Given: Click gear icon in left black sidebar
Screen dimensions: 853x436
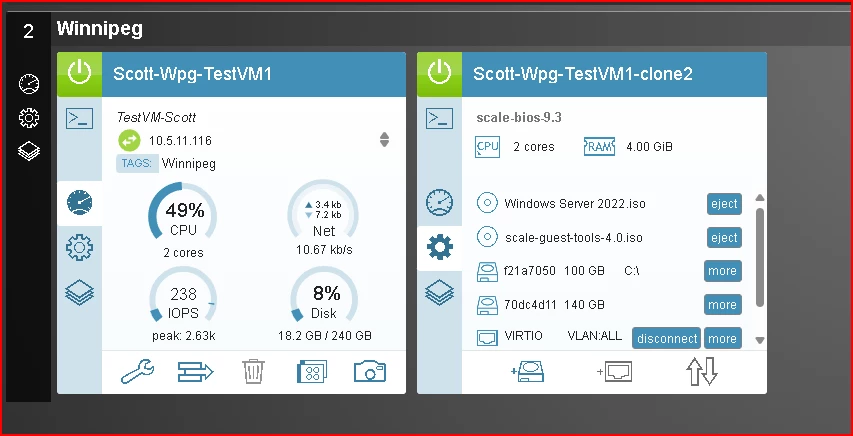Looking at the screenshot, I should 29,118.
